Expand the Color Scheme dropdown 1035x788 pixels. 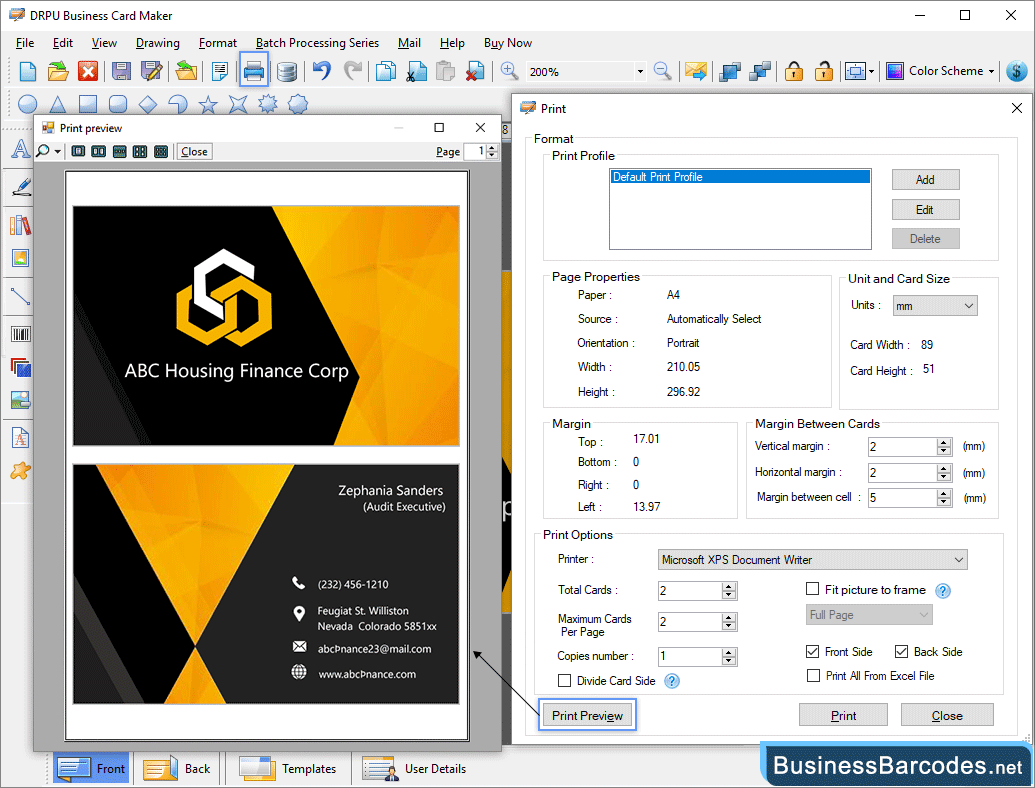pos(991,71)
